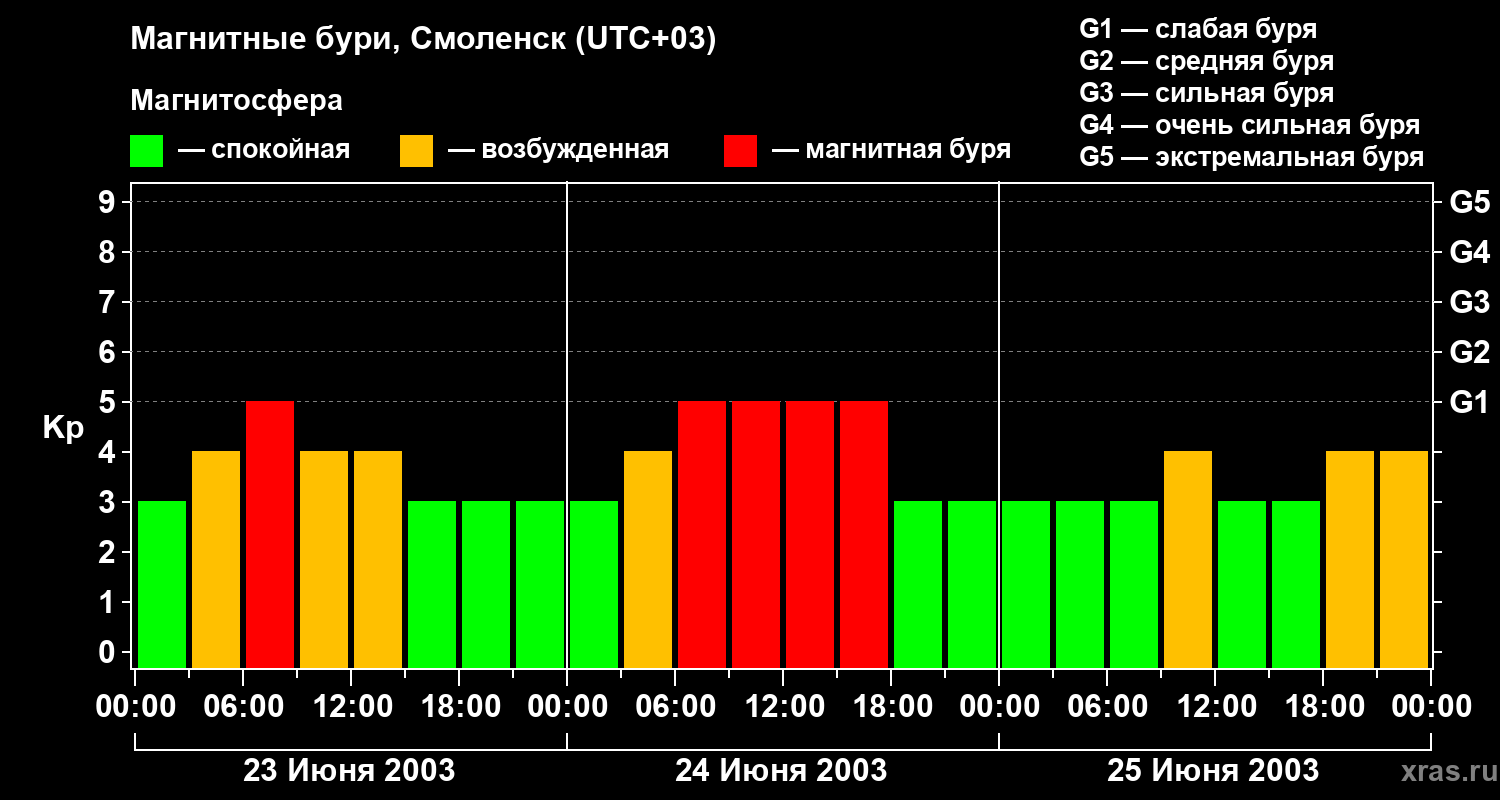1500x800 pixels.
Task: Click the G2 — средняя буря description
Action: tap(1206, 61)
